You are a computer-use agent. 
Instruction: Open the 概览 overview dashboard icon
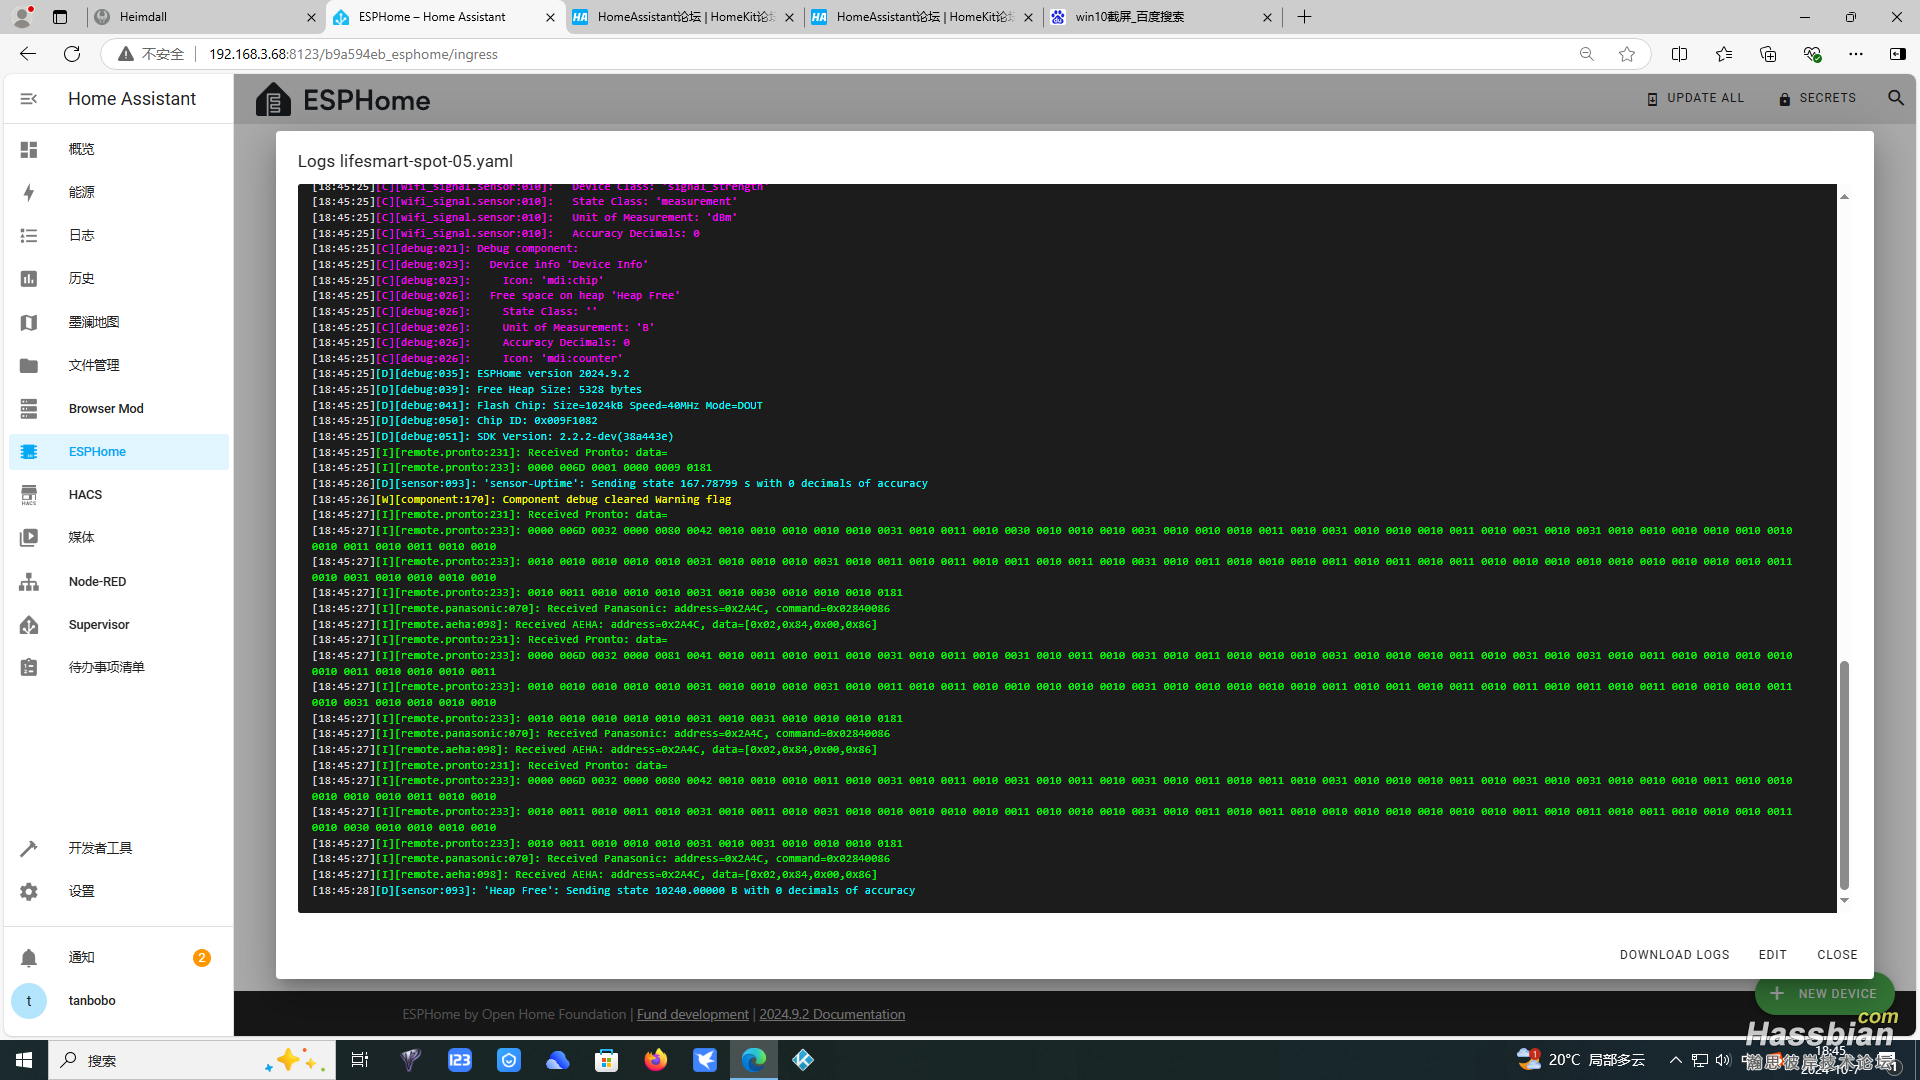click(29, 149)
